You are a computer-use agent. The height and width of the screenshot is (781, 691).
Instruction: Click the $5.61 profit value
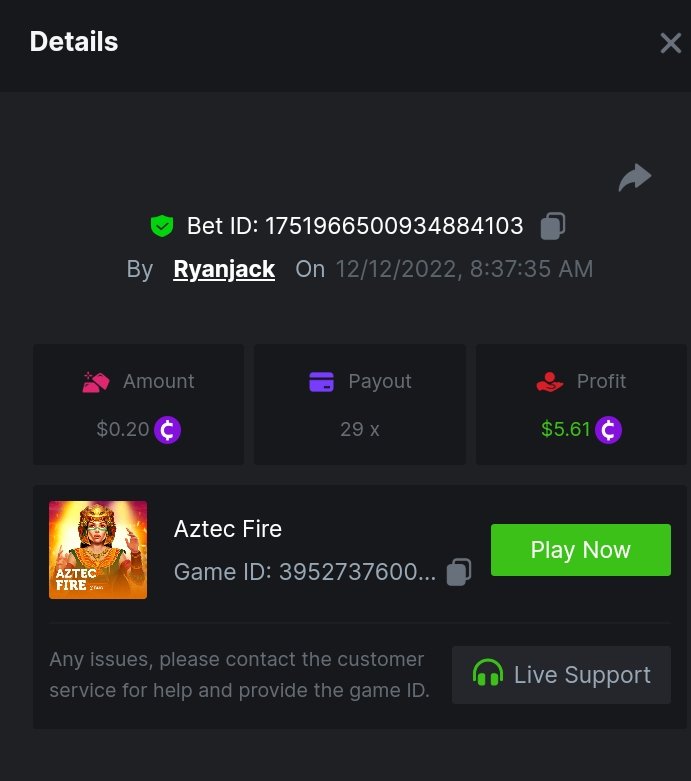(x=566, y=430)
